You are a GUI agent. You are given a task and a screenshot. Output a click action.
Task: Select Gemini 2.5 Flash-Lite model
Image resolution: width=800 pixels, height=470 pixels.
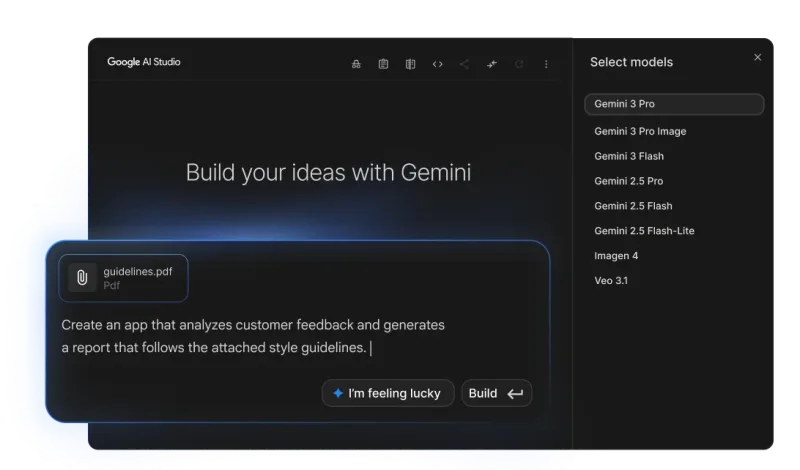(x=644, y=231)
